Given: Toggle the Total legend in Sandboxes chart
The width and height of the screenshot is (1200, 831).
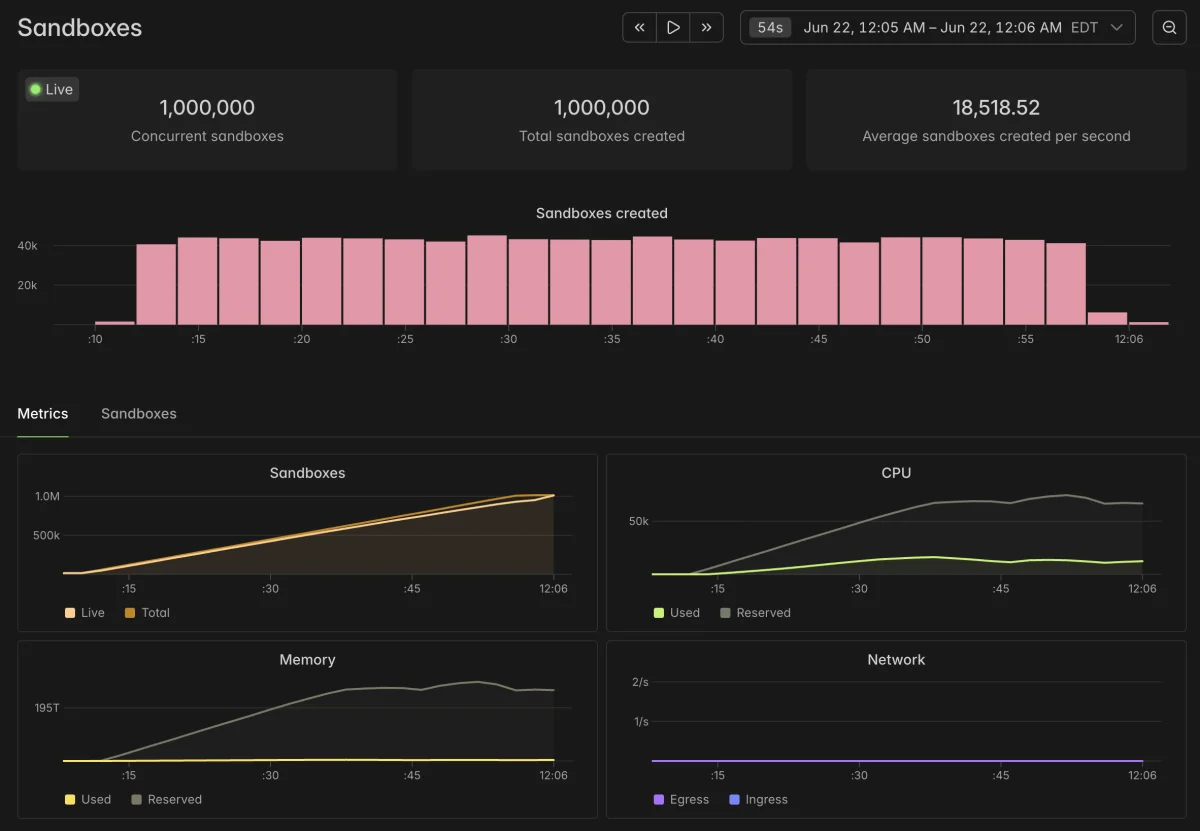Looking at the screenshot, I should point(147,613).
